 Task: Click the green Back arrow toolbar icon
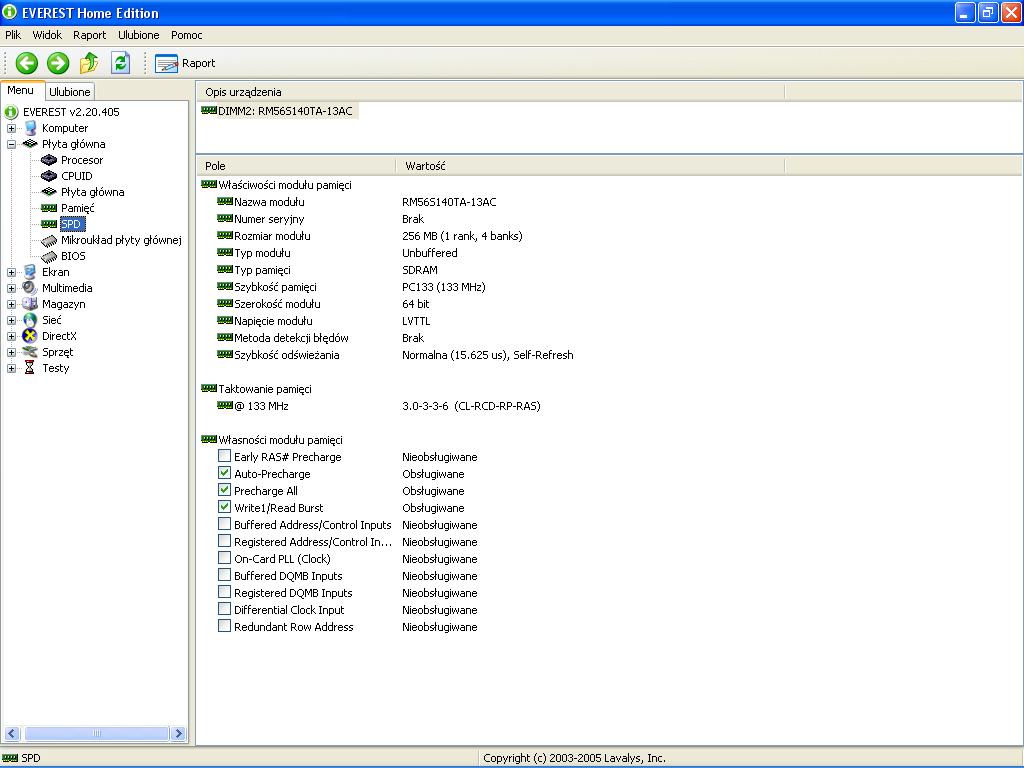point(27,63)
